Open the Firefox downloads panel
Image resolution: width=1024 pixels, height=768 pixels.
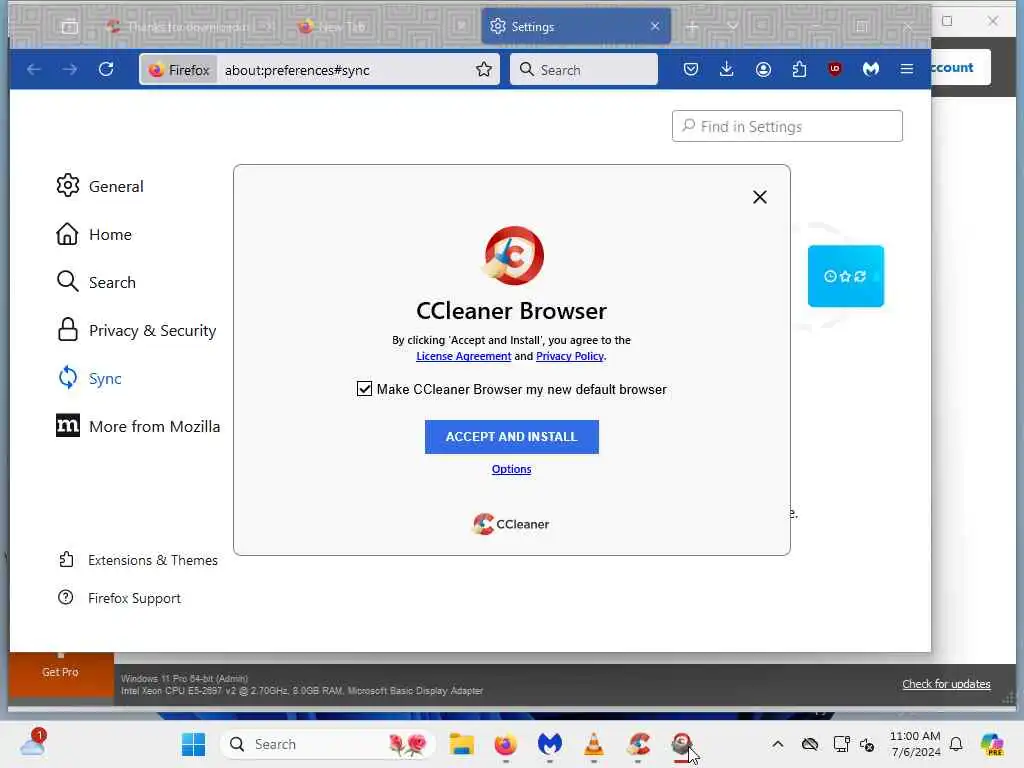(726, 69)
